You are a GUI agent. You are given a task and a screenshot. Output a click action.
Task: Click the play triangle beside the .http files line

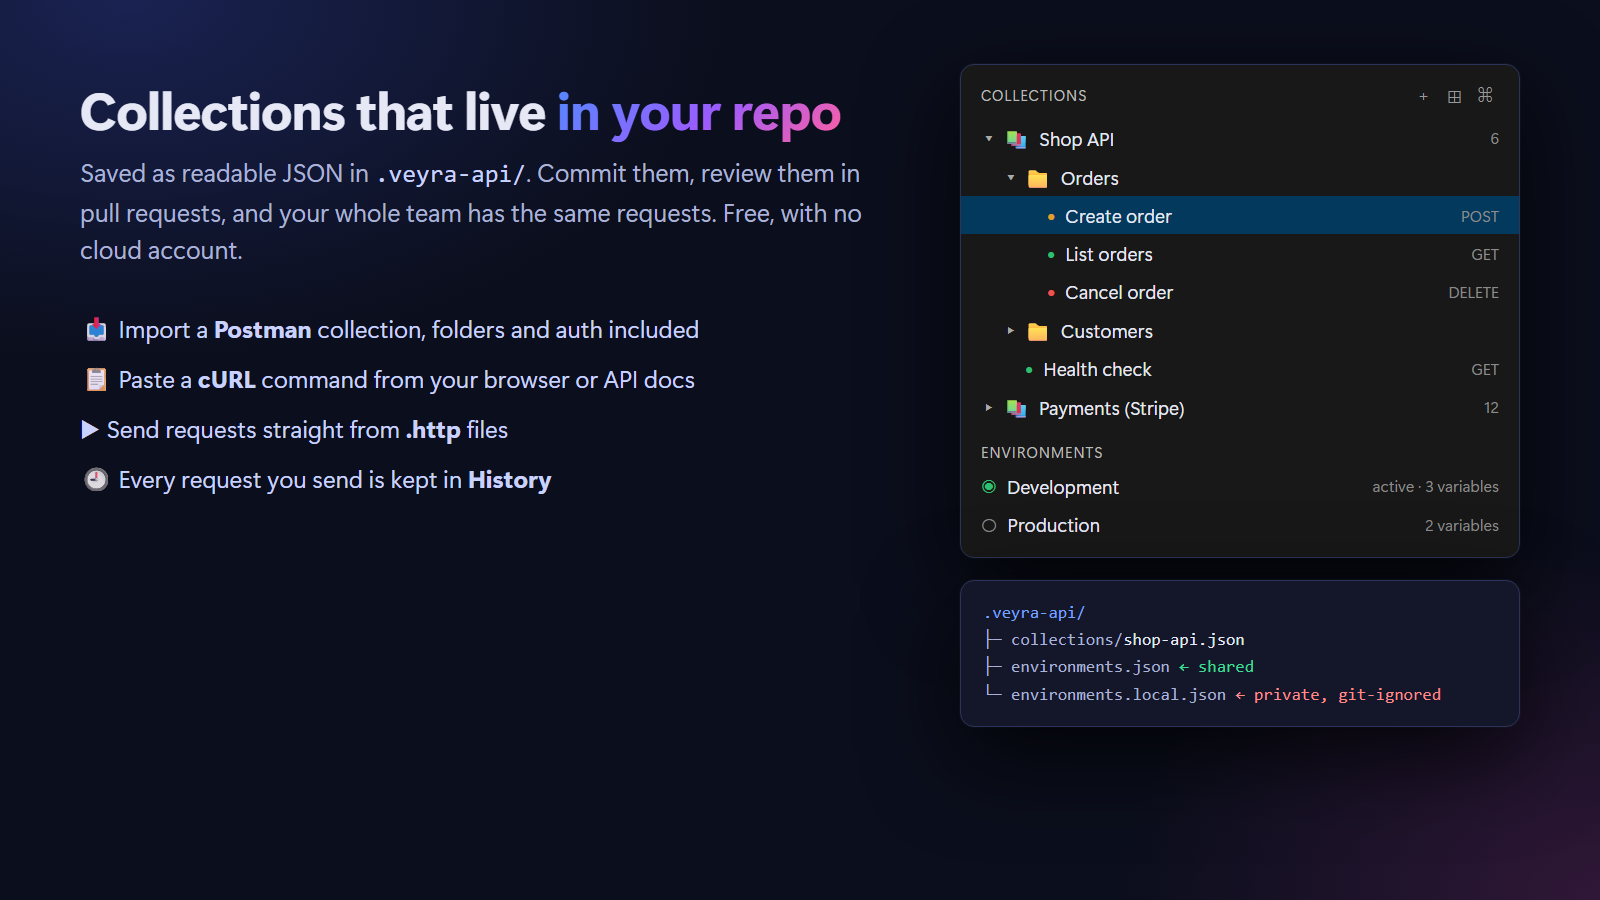point(90,430)
